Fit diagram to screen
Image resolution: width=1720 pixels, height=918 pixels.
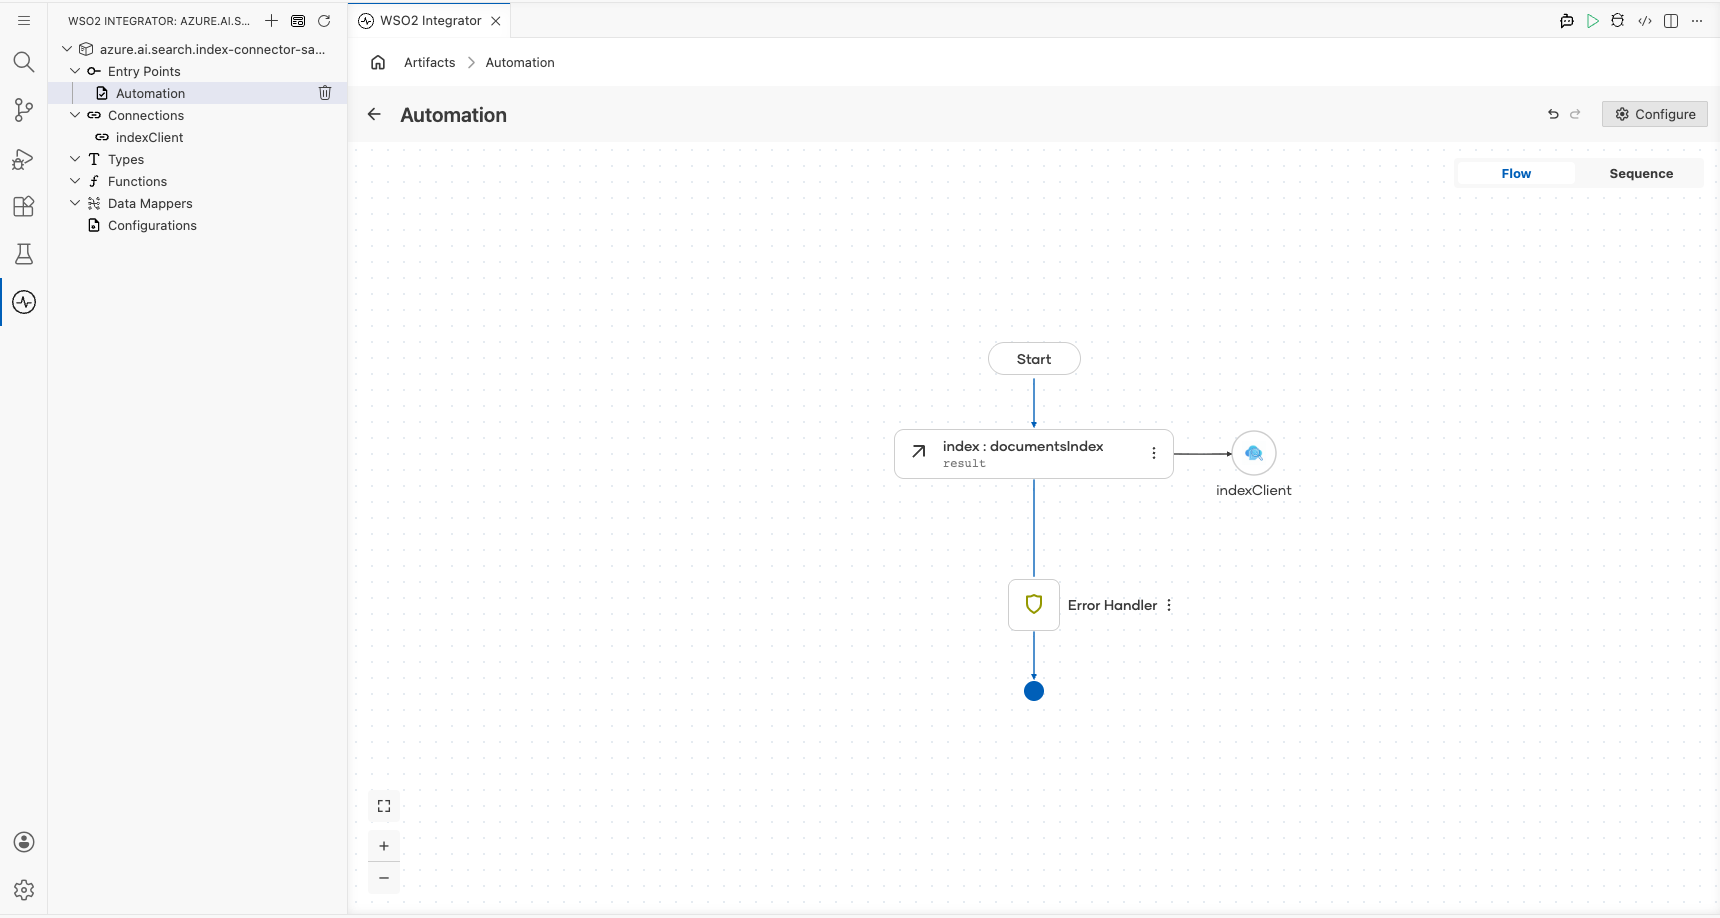tap(384, 806)
